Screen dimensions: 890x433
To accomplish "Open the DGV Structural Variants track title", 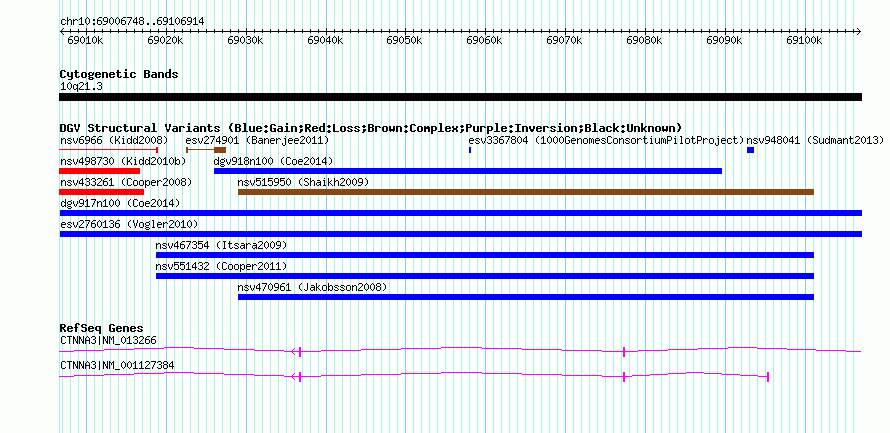I will coord(371,128).
